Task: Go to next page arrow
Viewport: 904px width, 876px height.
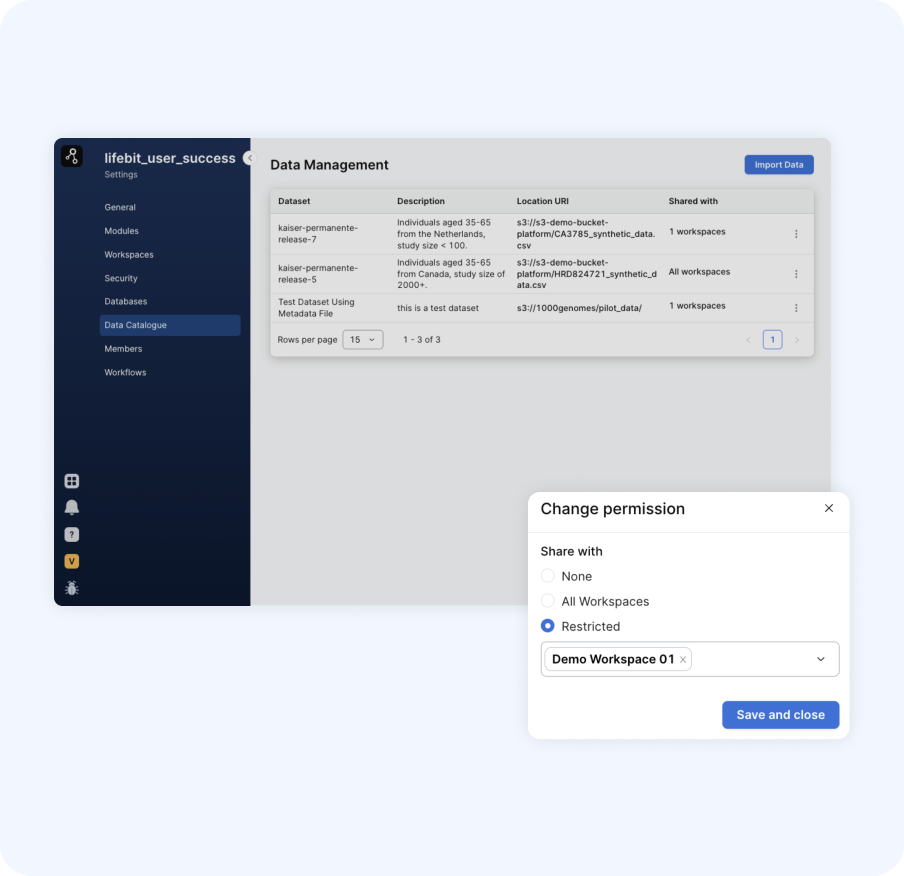Action: [797, 340]
